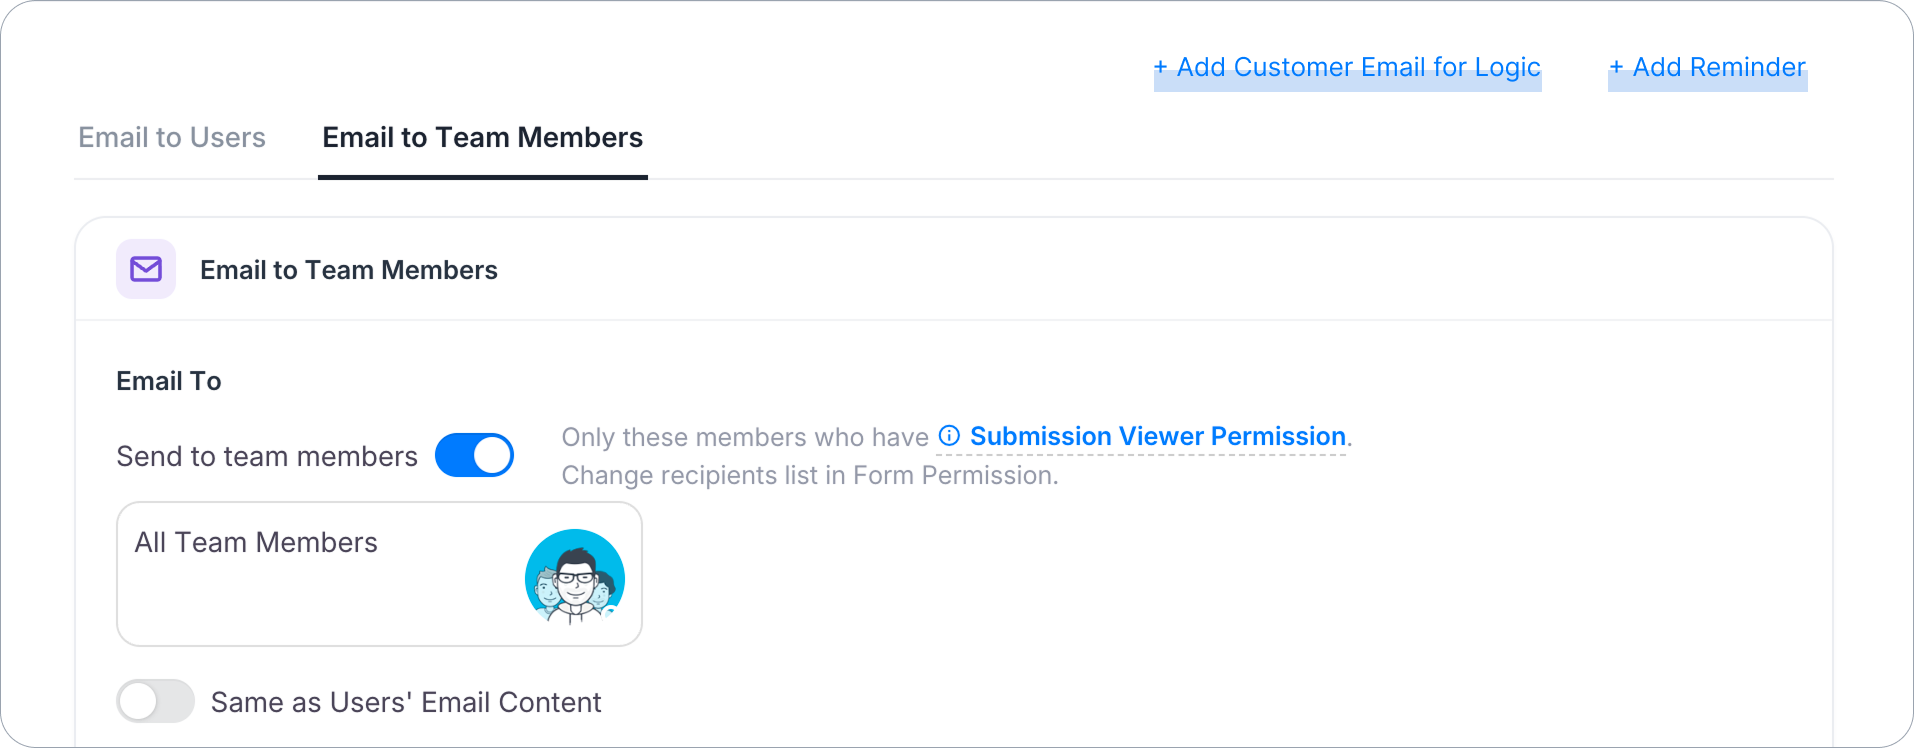Click the plus sign before Add Reminder
The height and width of the screenshot is (748, 1914).
tap(1616, 68)
